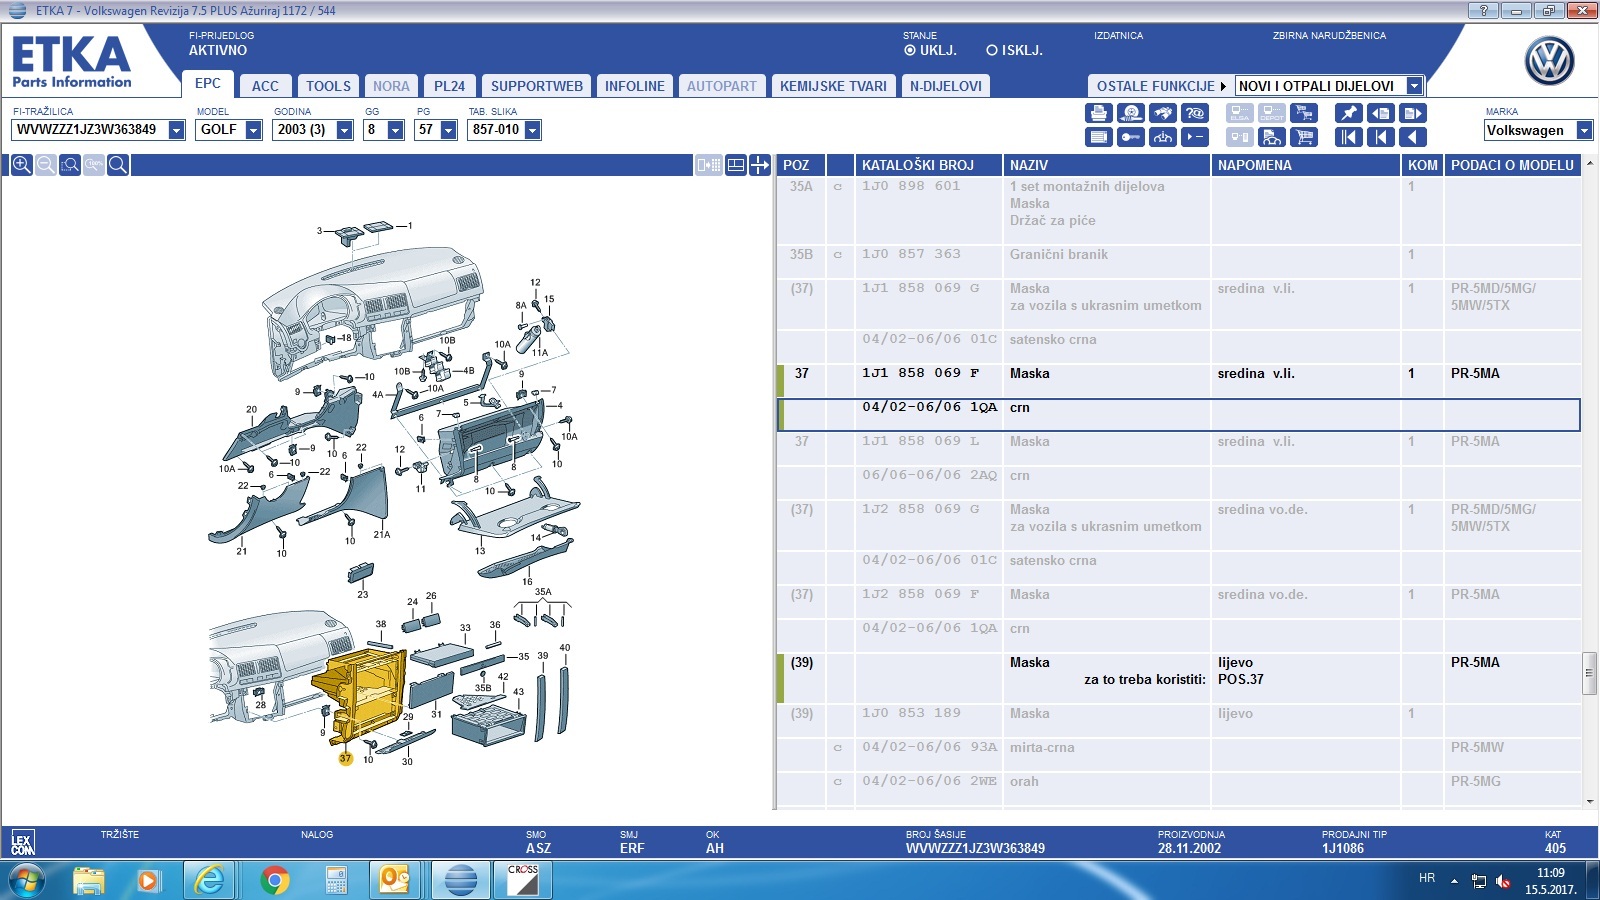Open Internet Explorer from the taskbar
Image resolution: width=1600 pixels, height=900 pixels.
[210, 880]
